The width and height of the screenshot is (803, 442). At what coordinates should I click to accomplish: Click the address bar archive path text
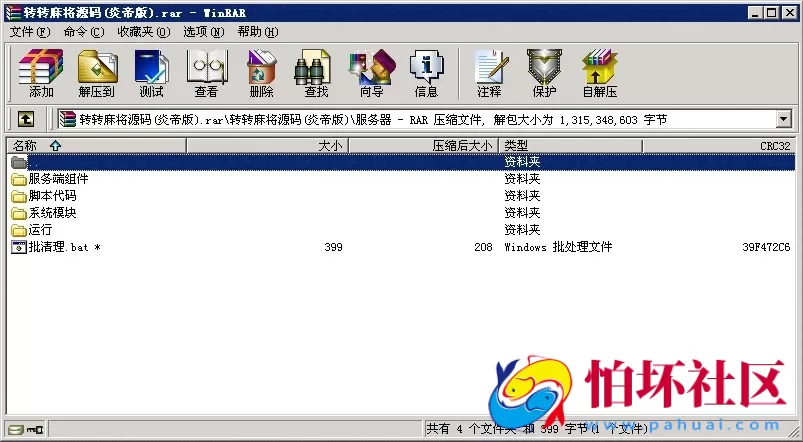(x=373, y=120)
